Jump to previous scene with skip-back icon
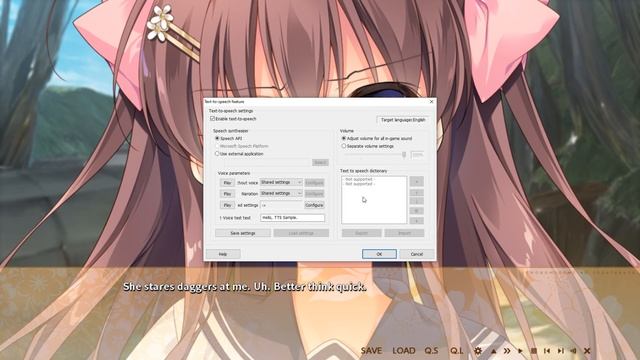 pos(547,351)
